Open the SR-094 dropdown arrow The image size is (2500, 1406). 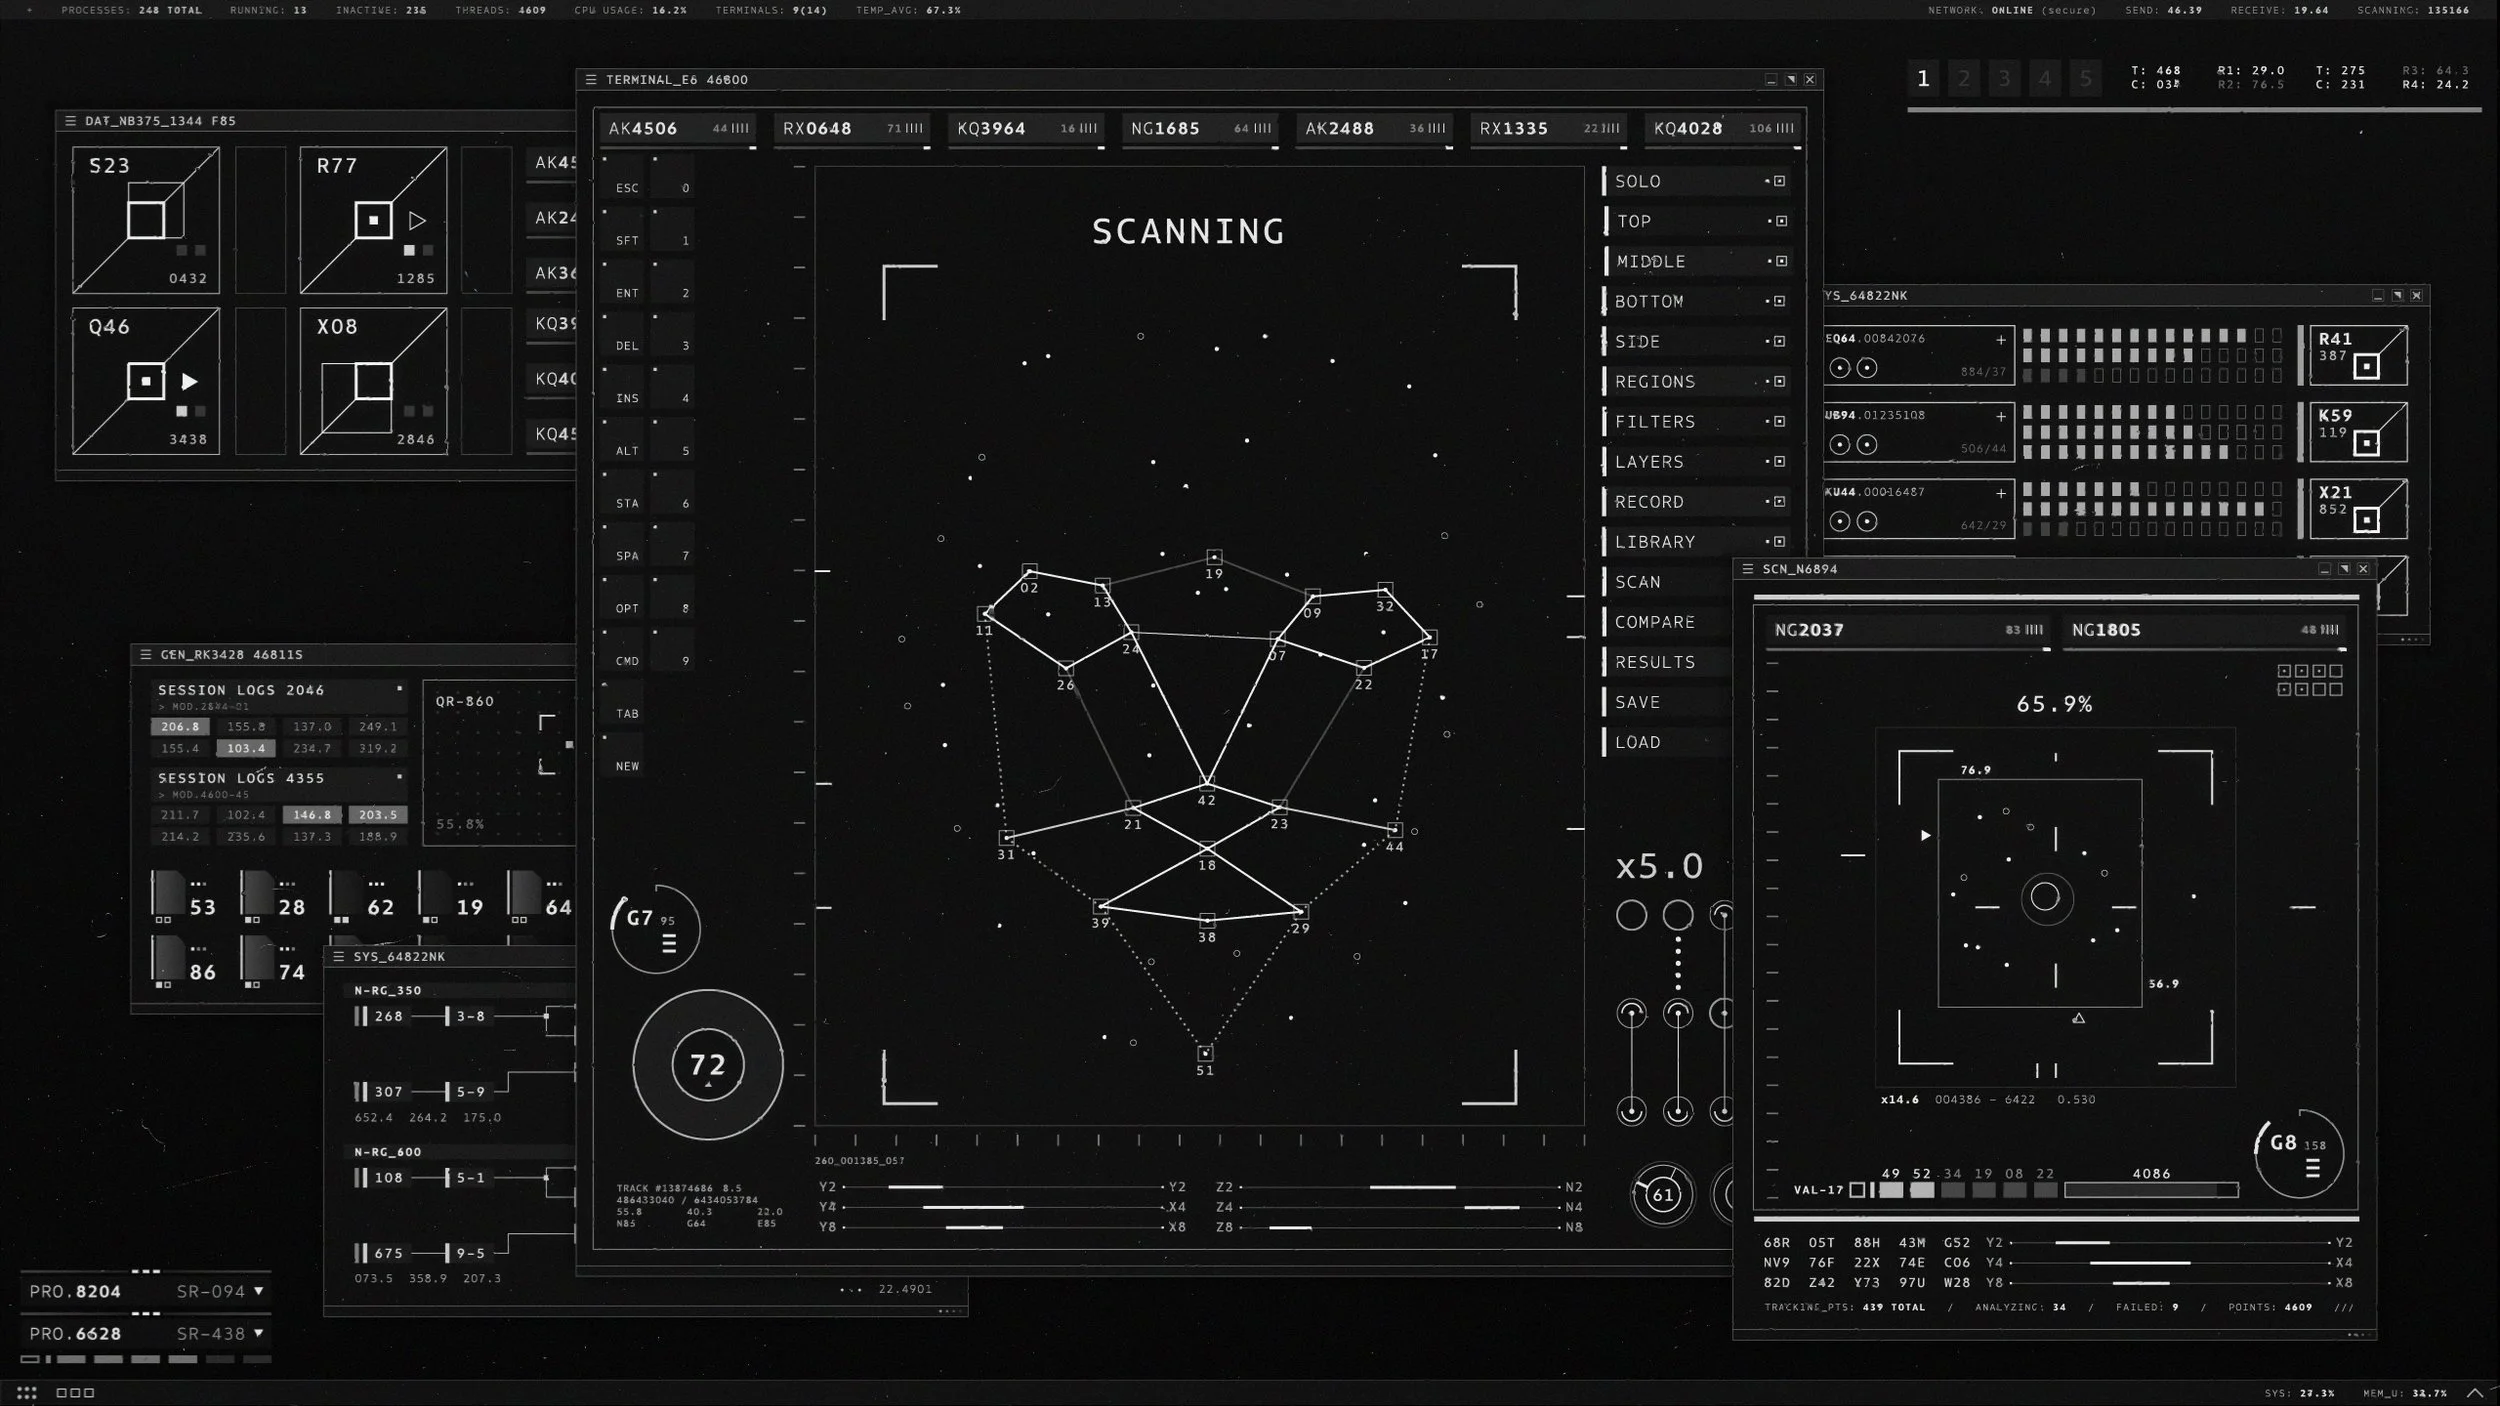[259, 1291]
